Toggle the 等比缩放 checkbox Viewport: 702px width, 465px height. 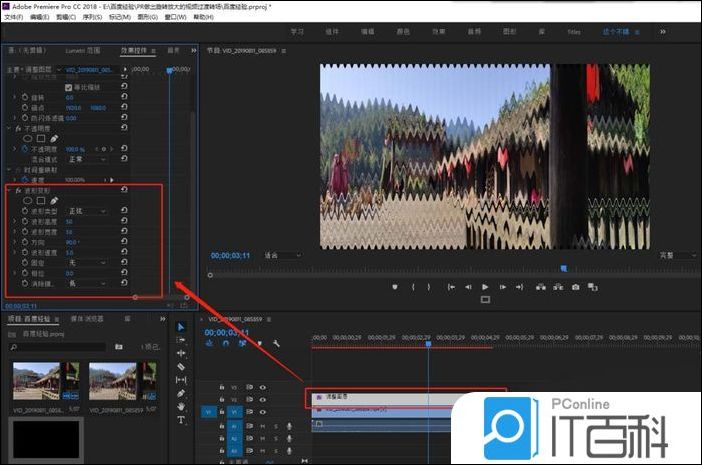pyautogui.click(x=69, y=87)
